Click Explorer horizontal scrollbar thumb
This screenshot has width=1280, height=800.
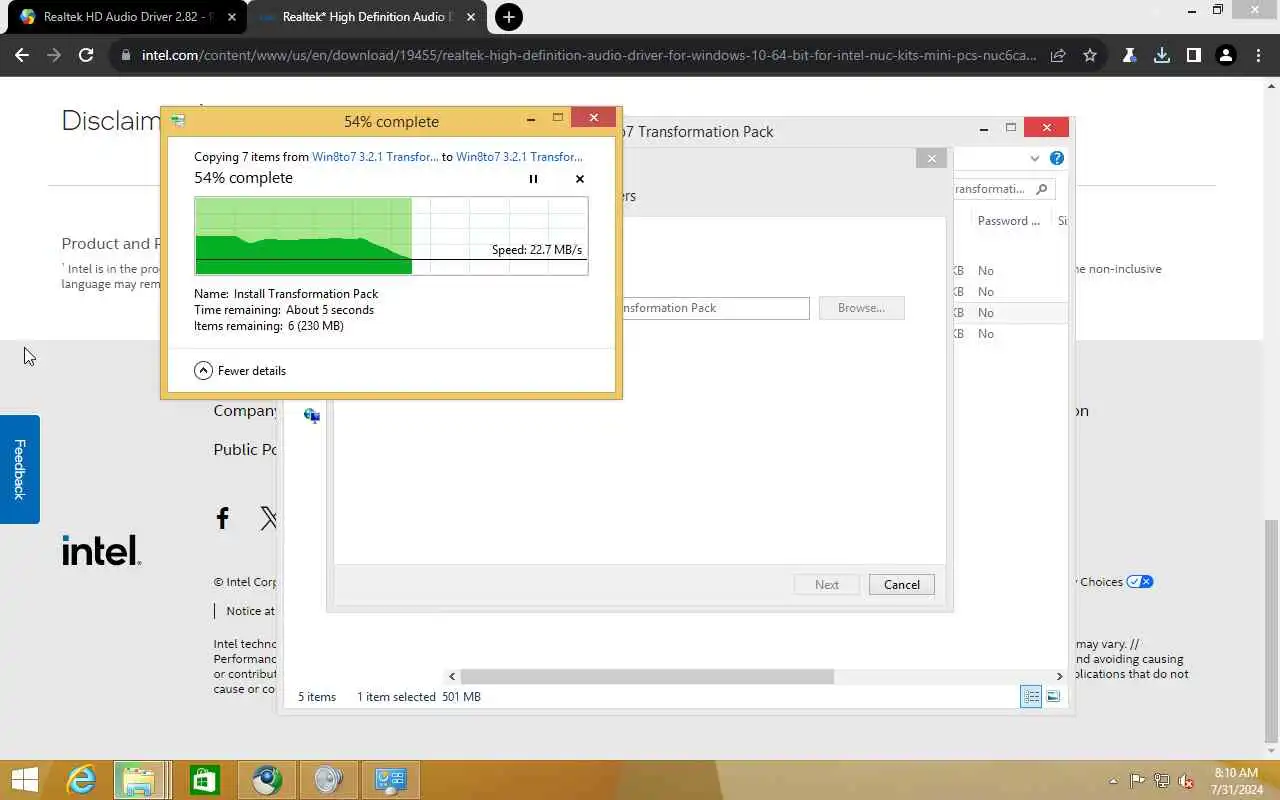click(647, 677)
